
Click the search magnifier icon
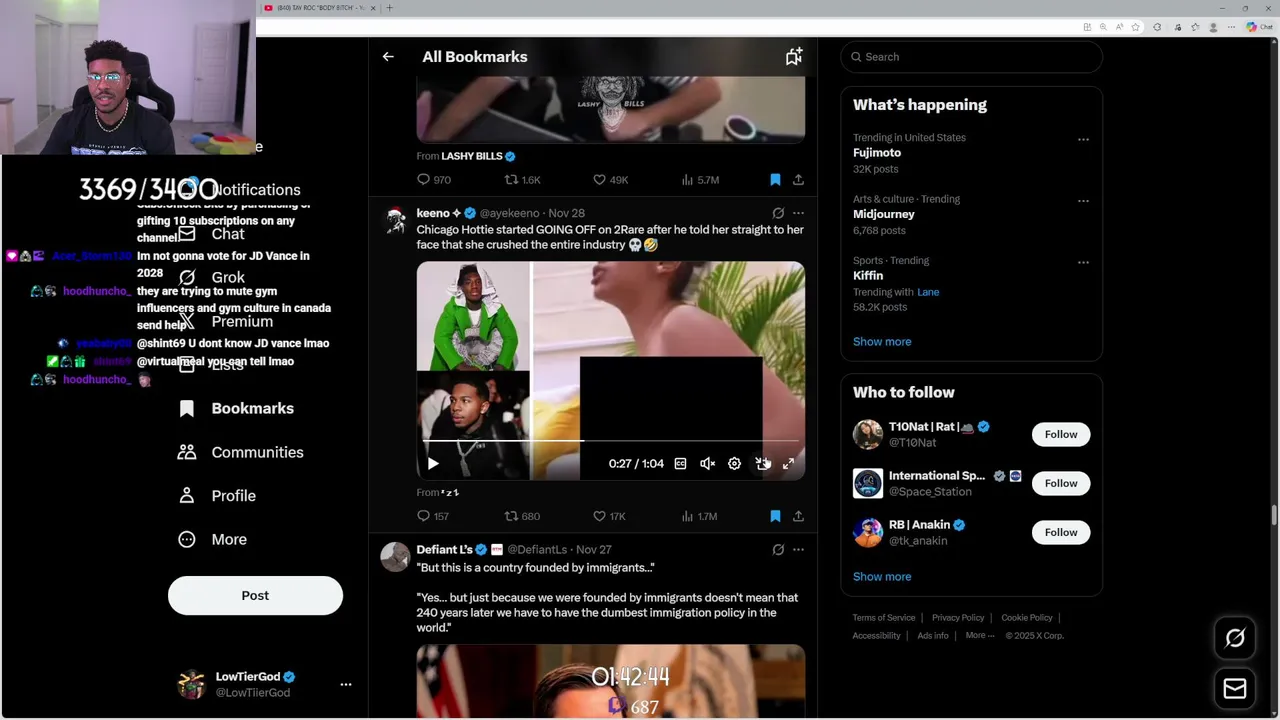point(856,57)
